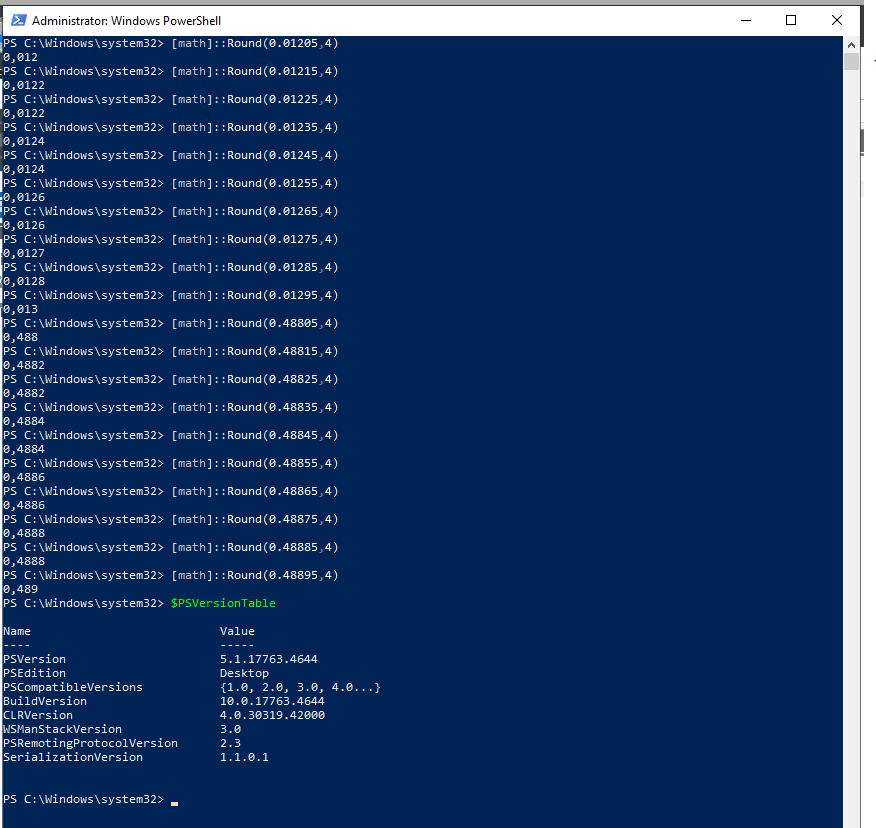Maximize the PowerShell window

point(791,21)
